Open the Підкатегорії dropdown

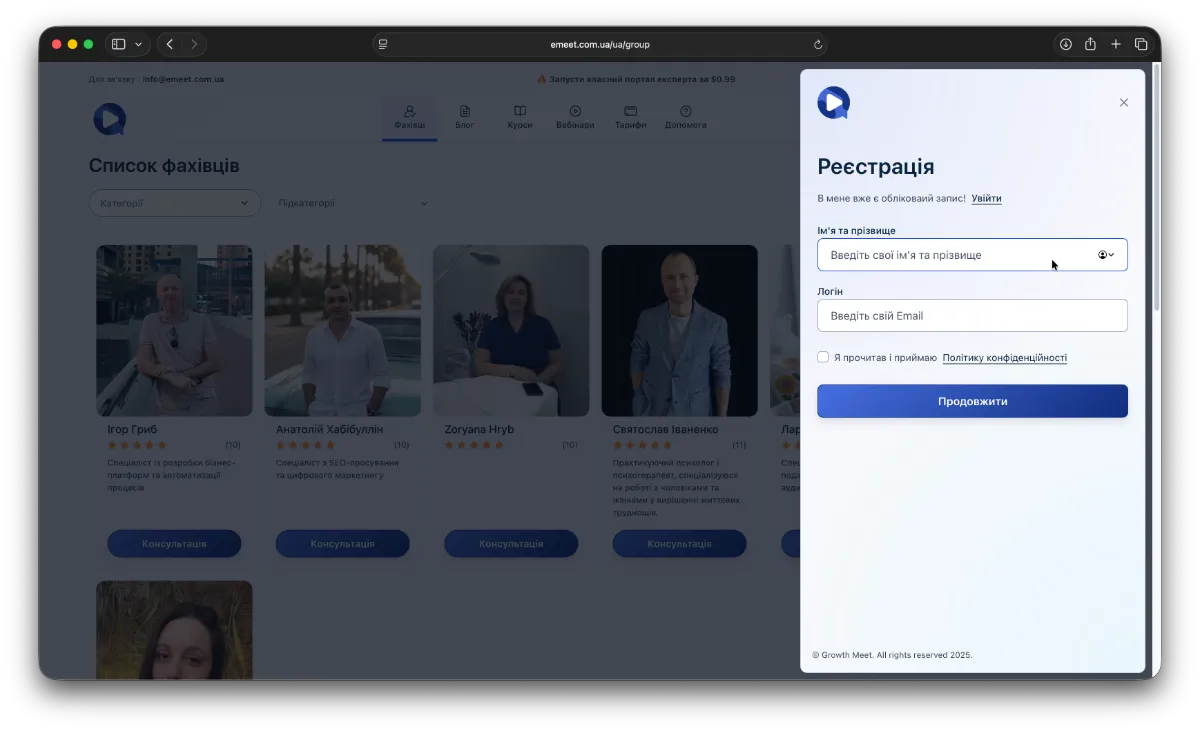[353, 203]
